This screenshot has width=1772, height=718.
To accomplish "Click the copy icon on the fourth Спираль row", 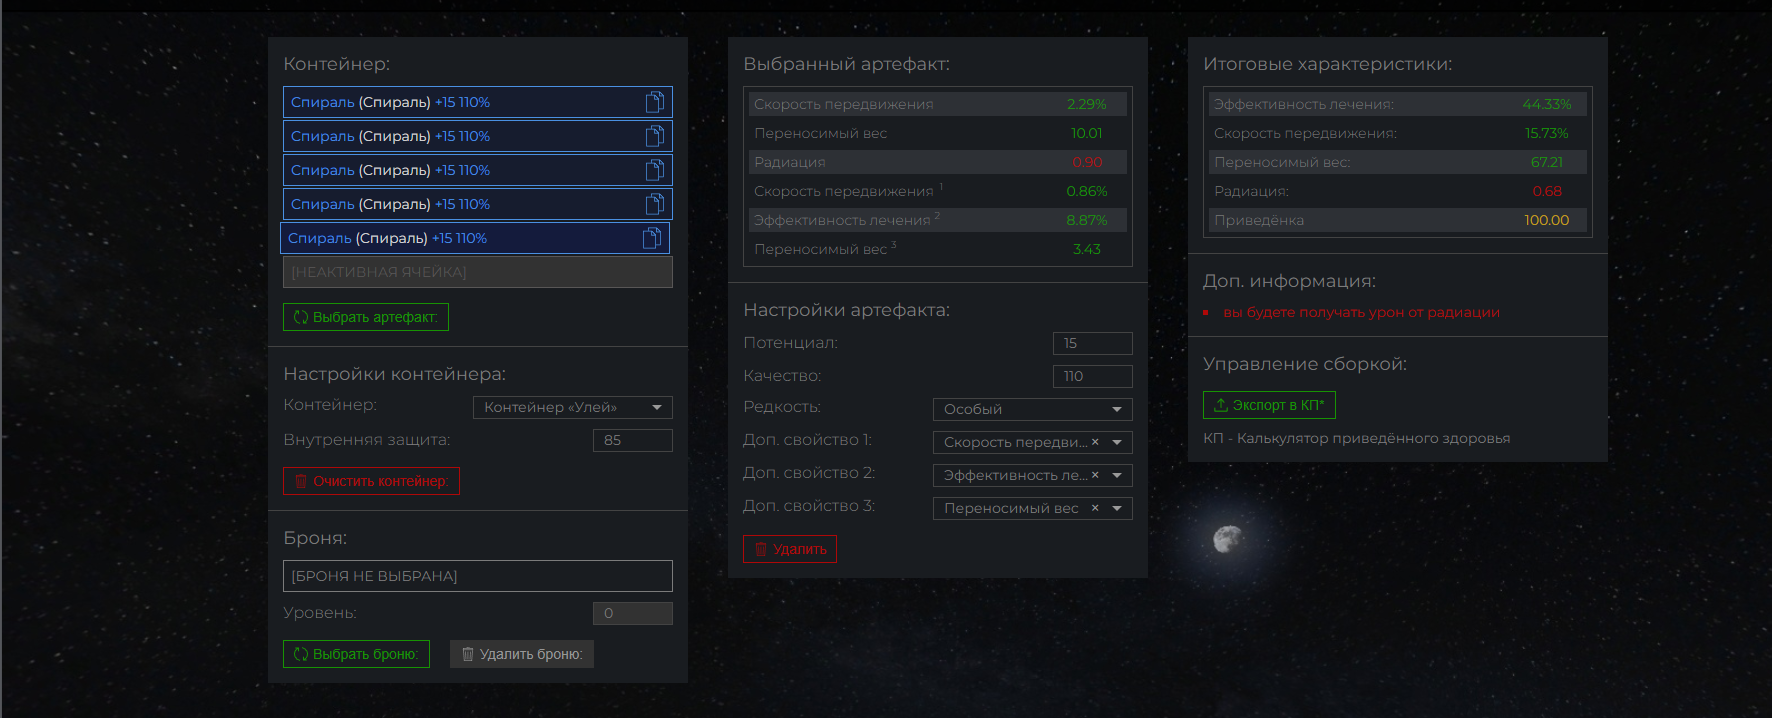I will (654, 204).
